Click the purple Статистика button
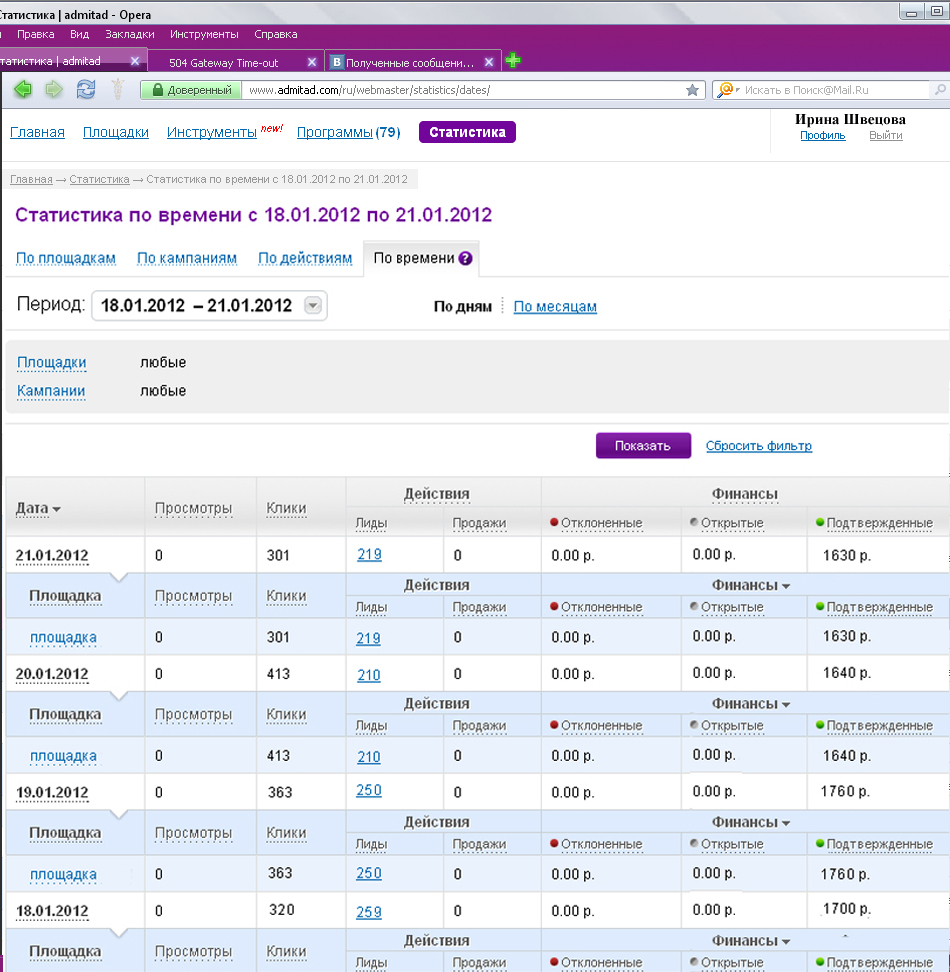This screenshot has width=950, height=972. click(467, 132)
